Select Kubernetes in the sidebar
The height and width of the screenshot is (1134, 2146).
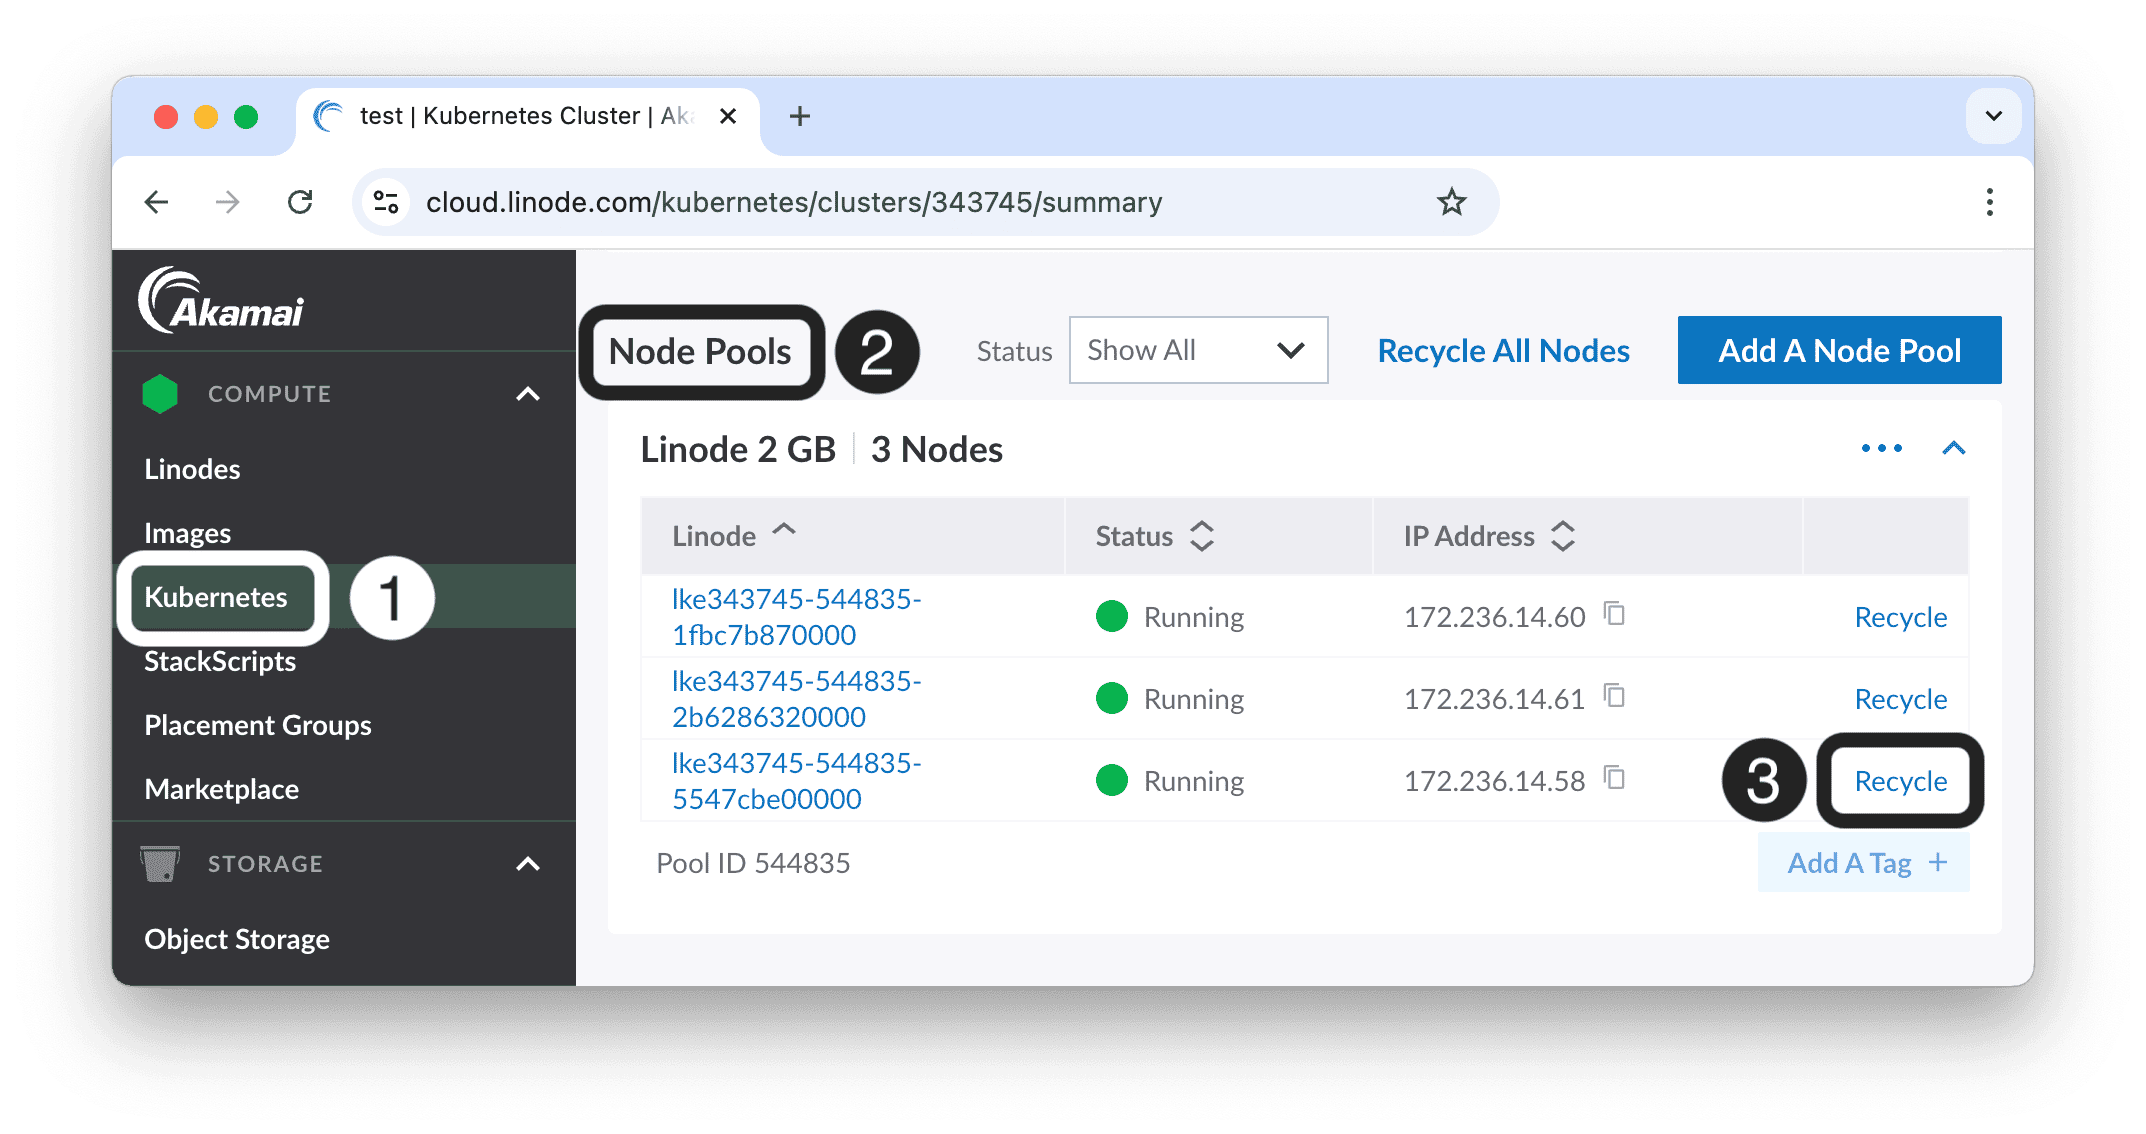click(x=216, y=597)
